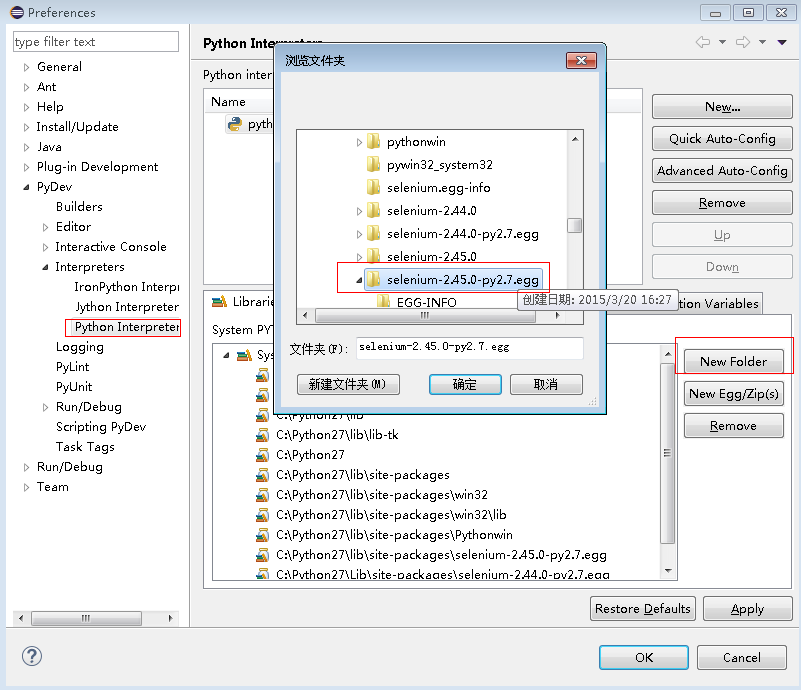801x690 pixels.
Task: Open the PyLint preferences page
Action: coord(73,367)
